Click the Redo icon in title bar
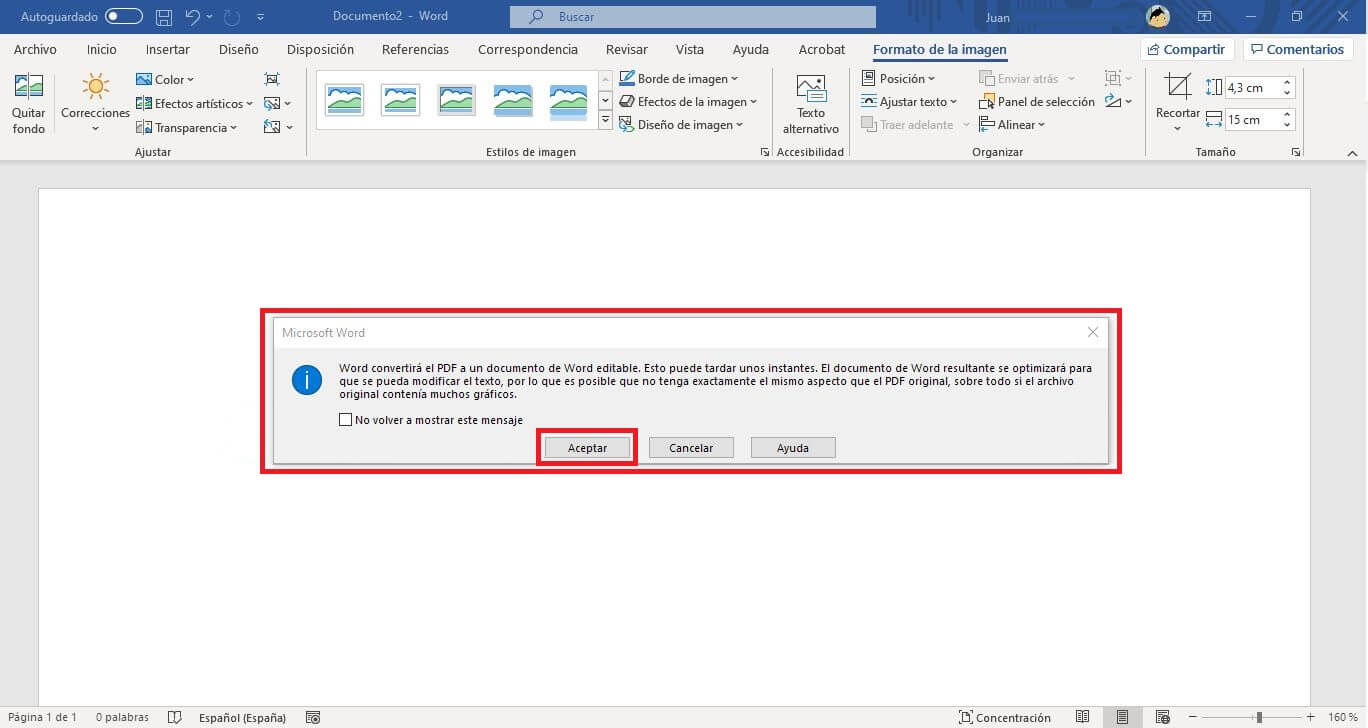The height and width of the screenshot is (728, 1368). [x=234, y=17]
